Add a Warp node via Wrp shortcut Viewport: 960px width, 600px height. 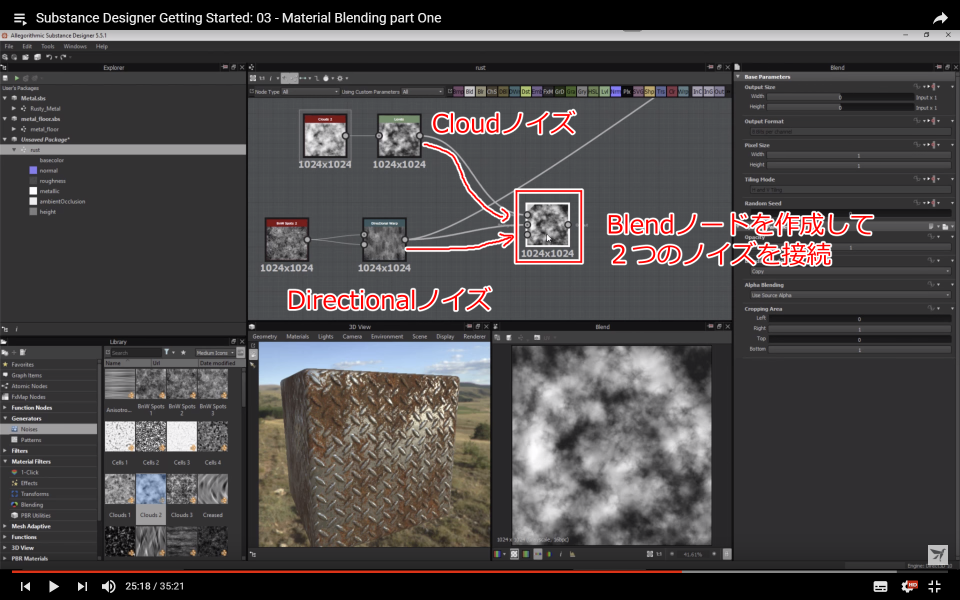pyautogui.click(x=683, y=92)
